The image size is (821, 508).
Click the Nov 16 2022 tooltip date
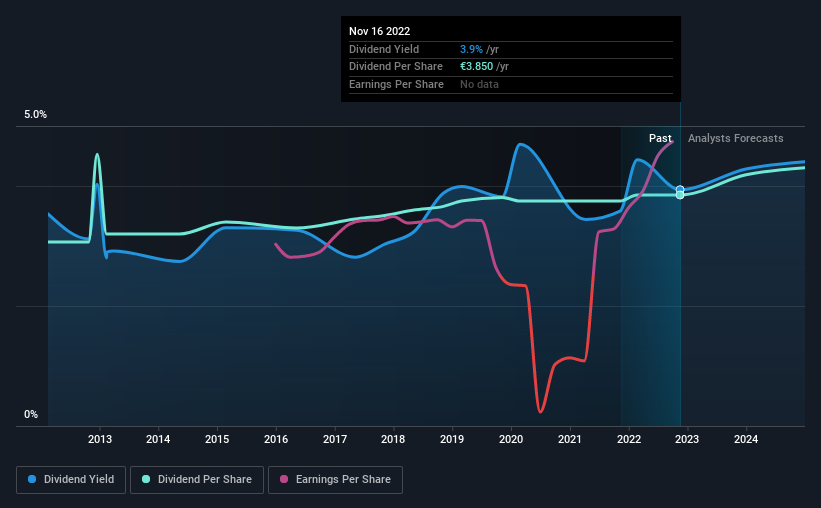click(380, 31)
